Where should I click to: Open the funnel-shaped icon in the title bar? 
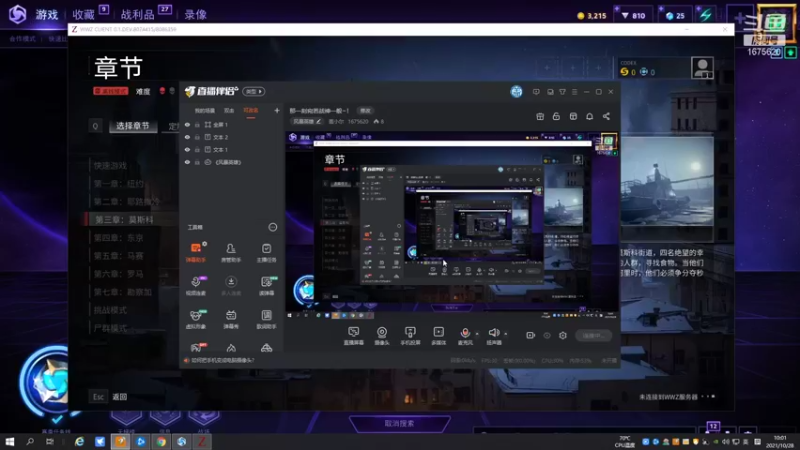click(562, 92)
